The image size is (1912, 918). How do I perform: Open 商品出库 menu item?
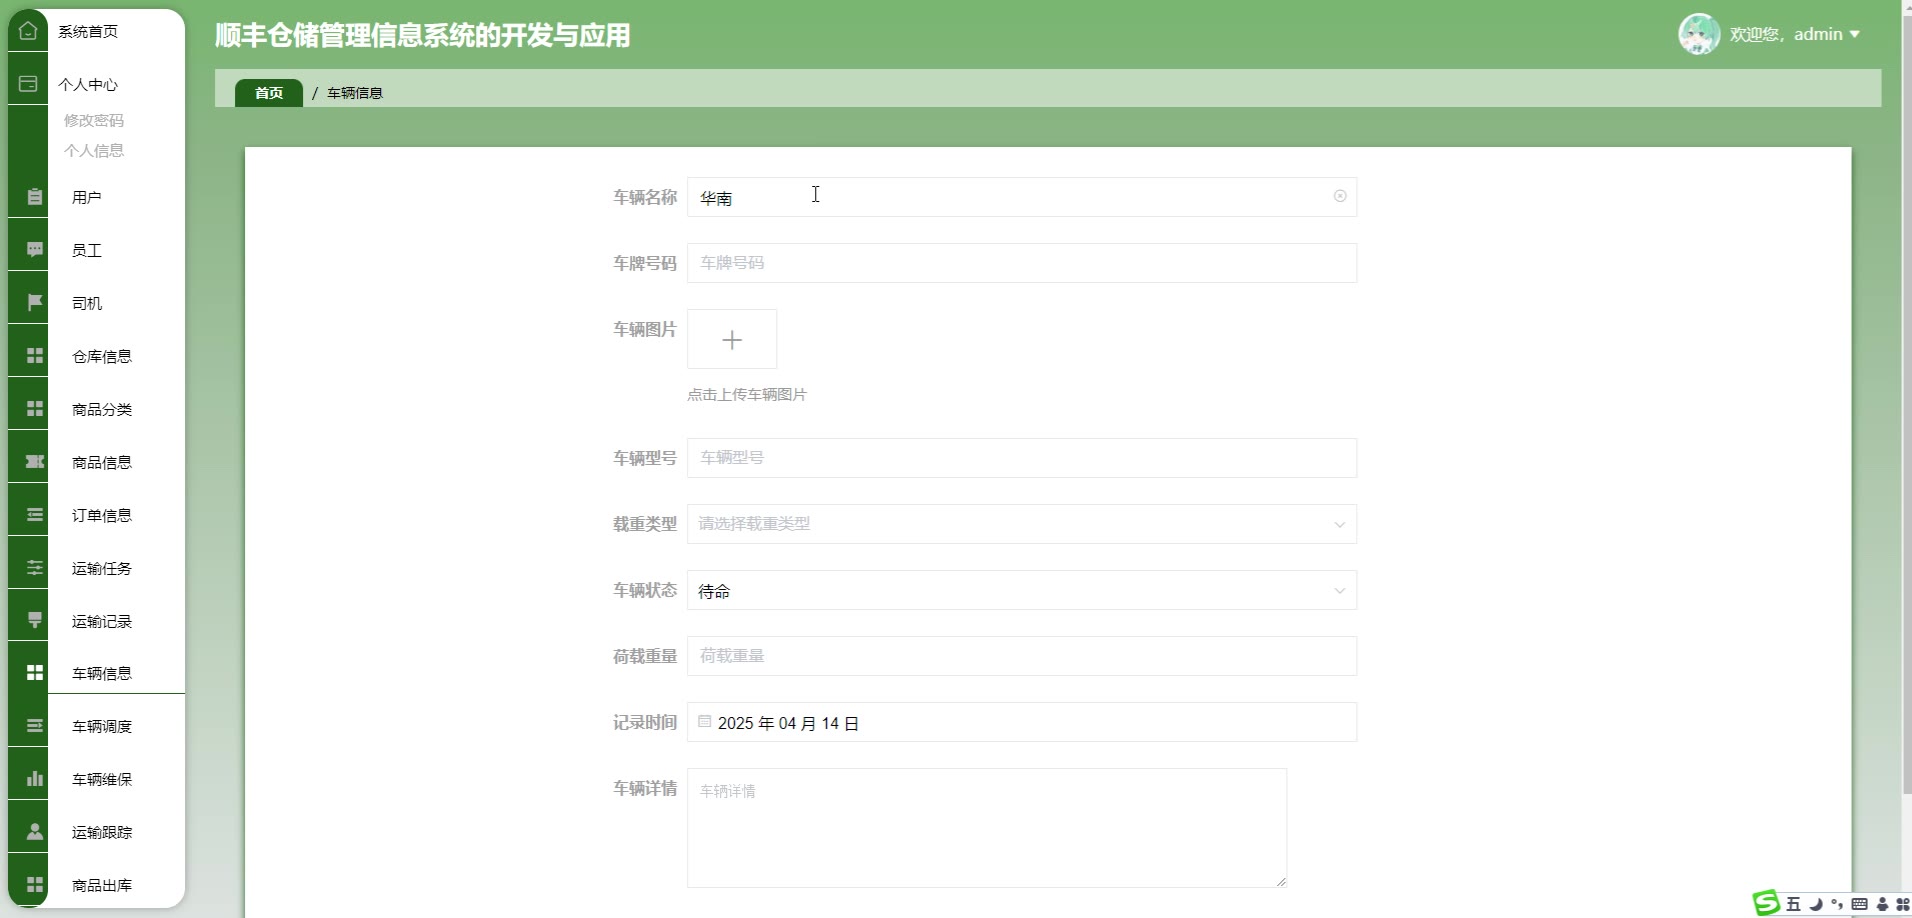tap(102, 885)
